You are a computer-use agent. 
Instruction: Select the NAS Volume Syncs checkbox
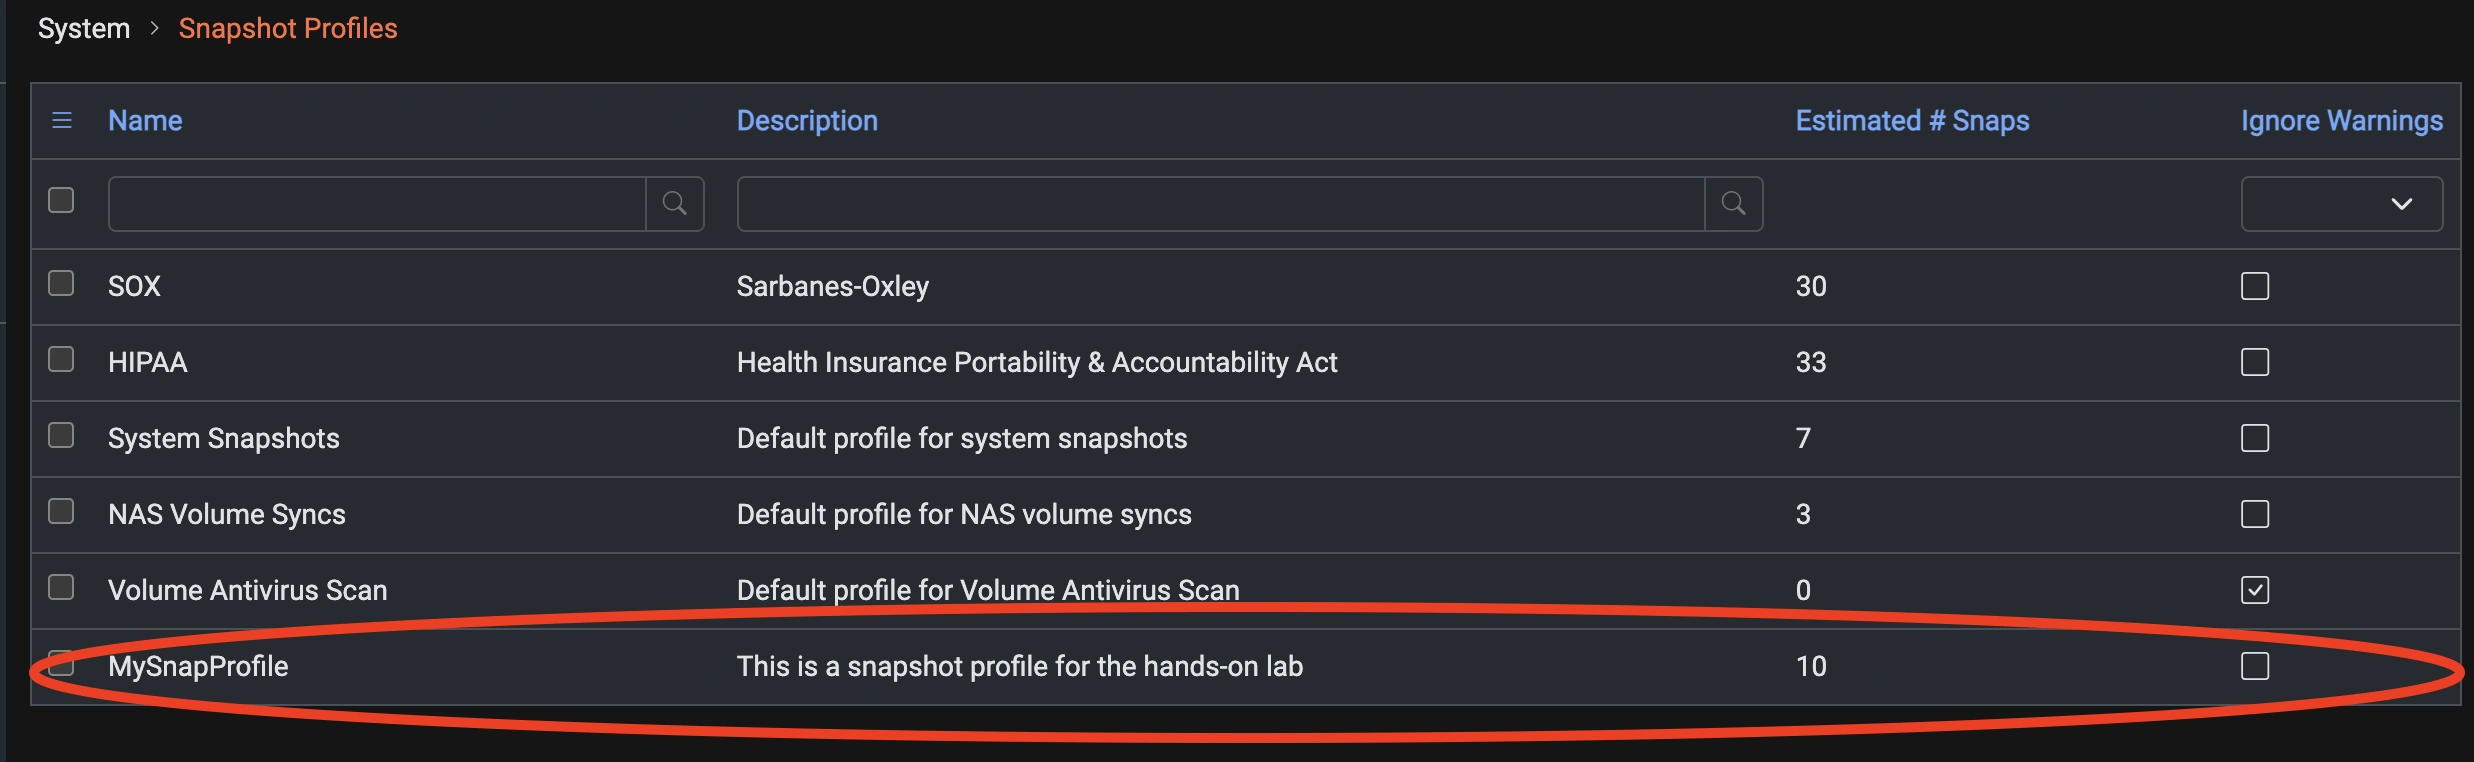(x=61, y=512)
